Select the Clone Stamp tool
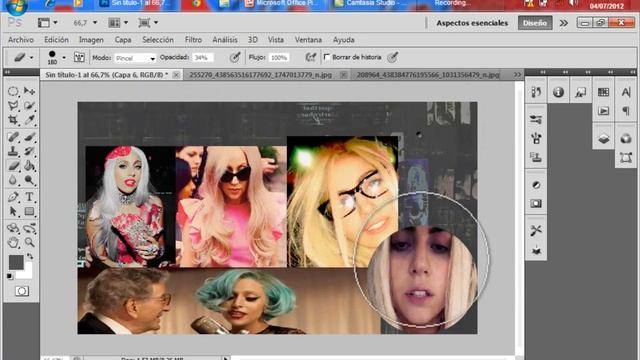This screenshot has height=360, width=640. click(x=13, y=151)
